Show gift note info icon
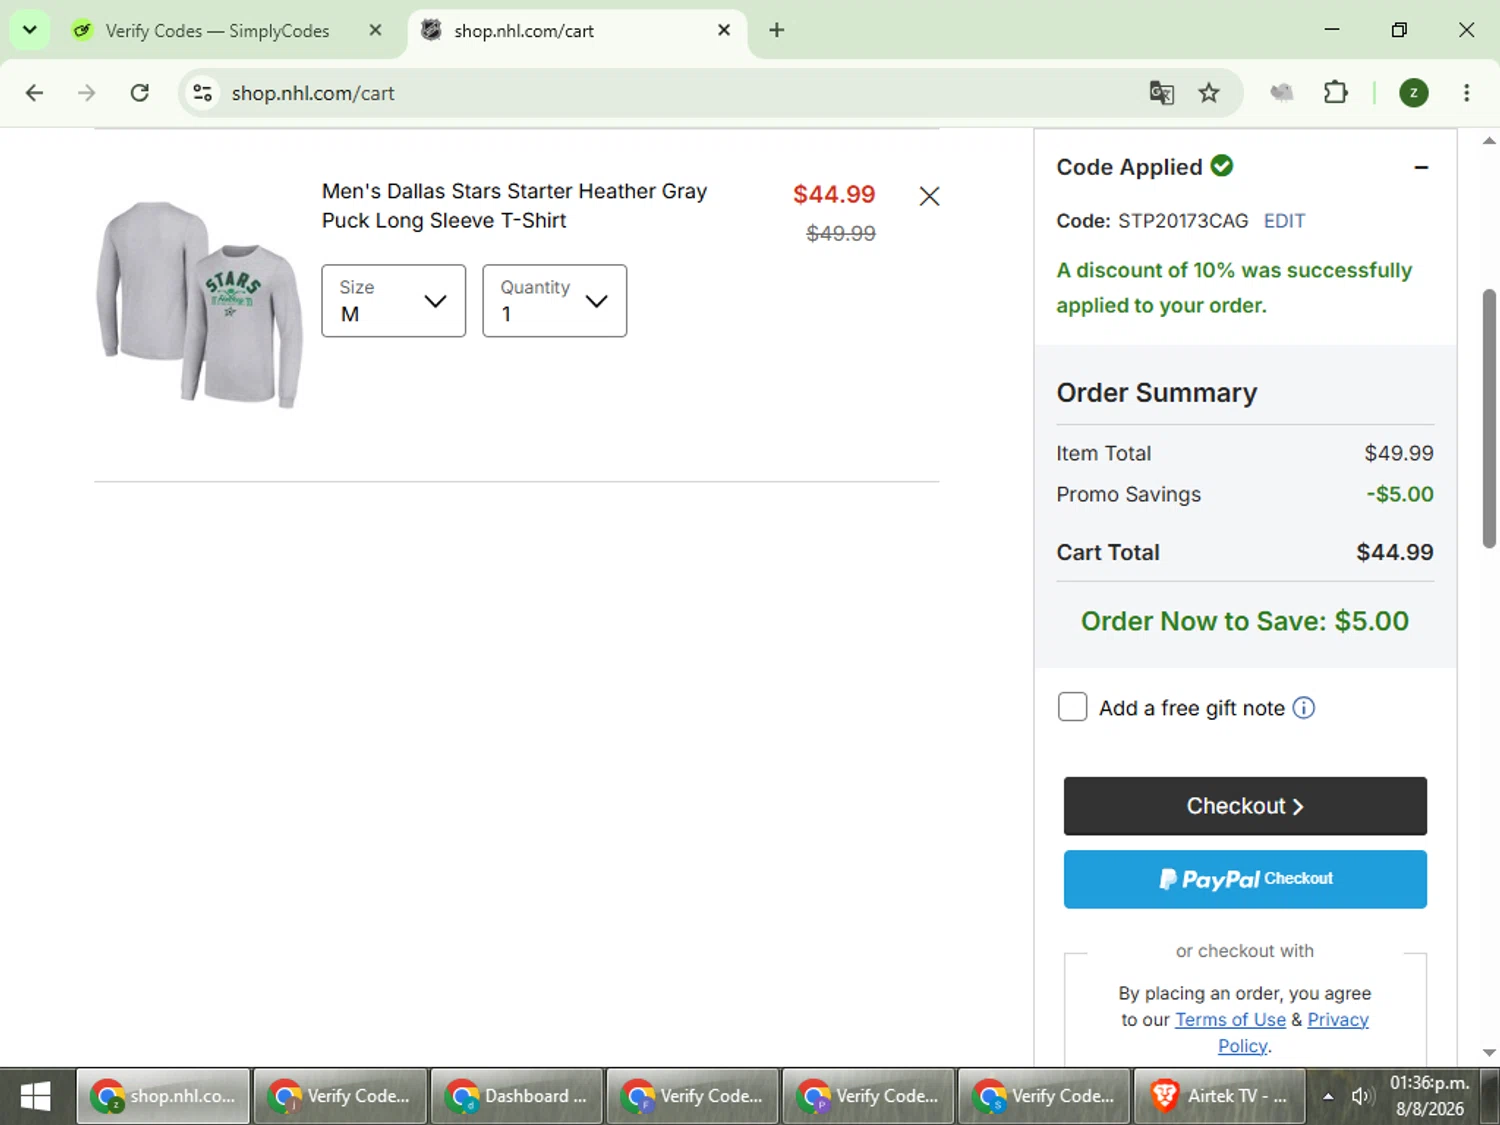 1304,708
